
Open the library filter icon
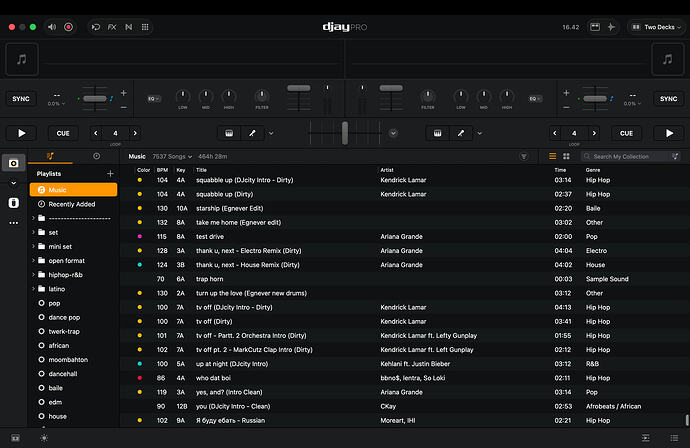coord(524,156)
